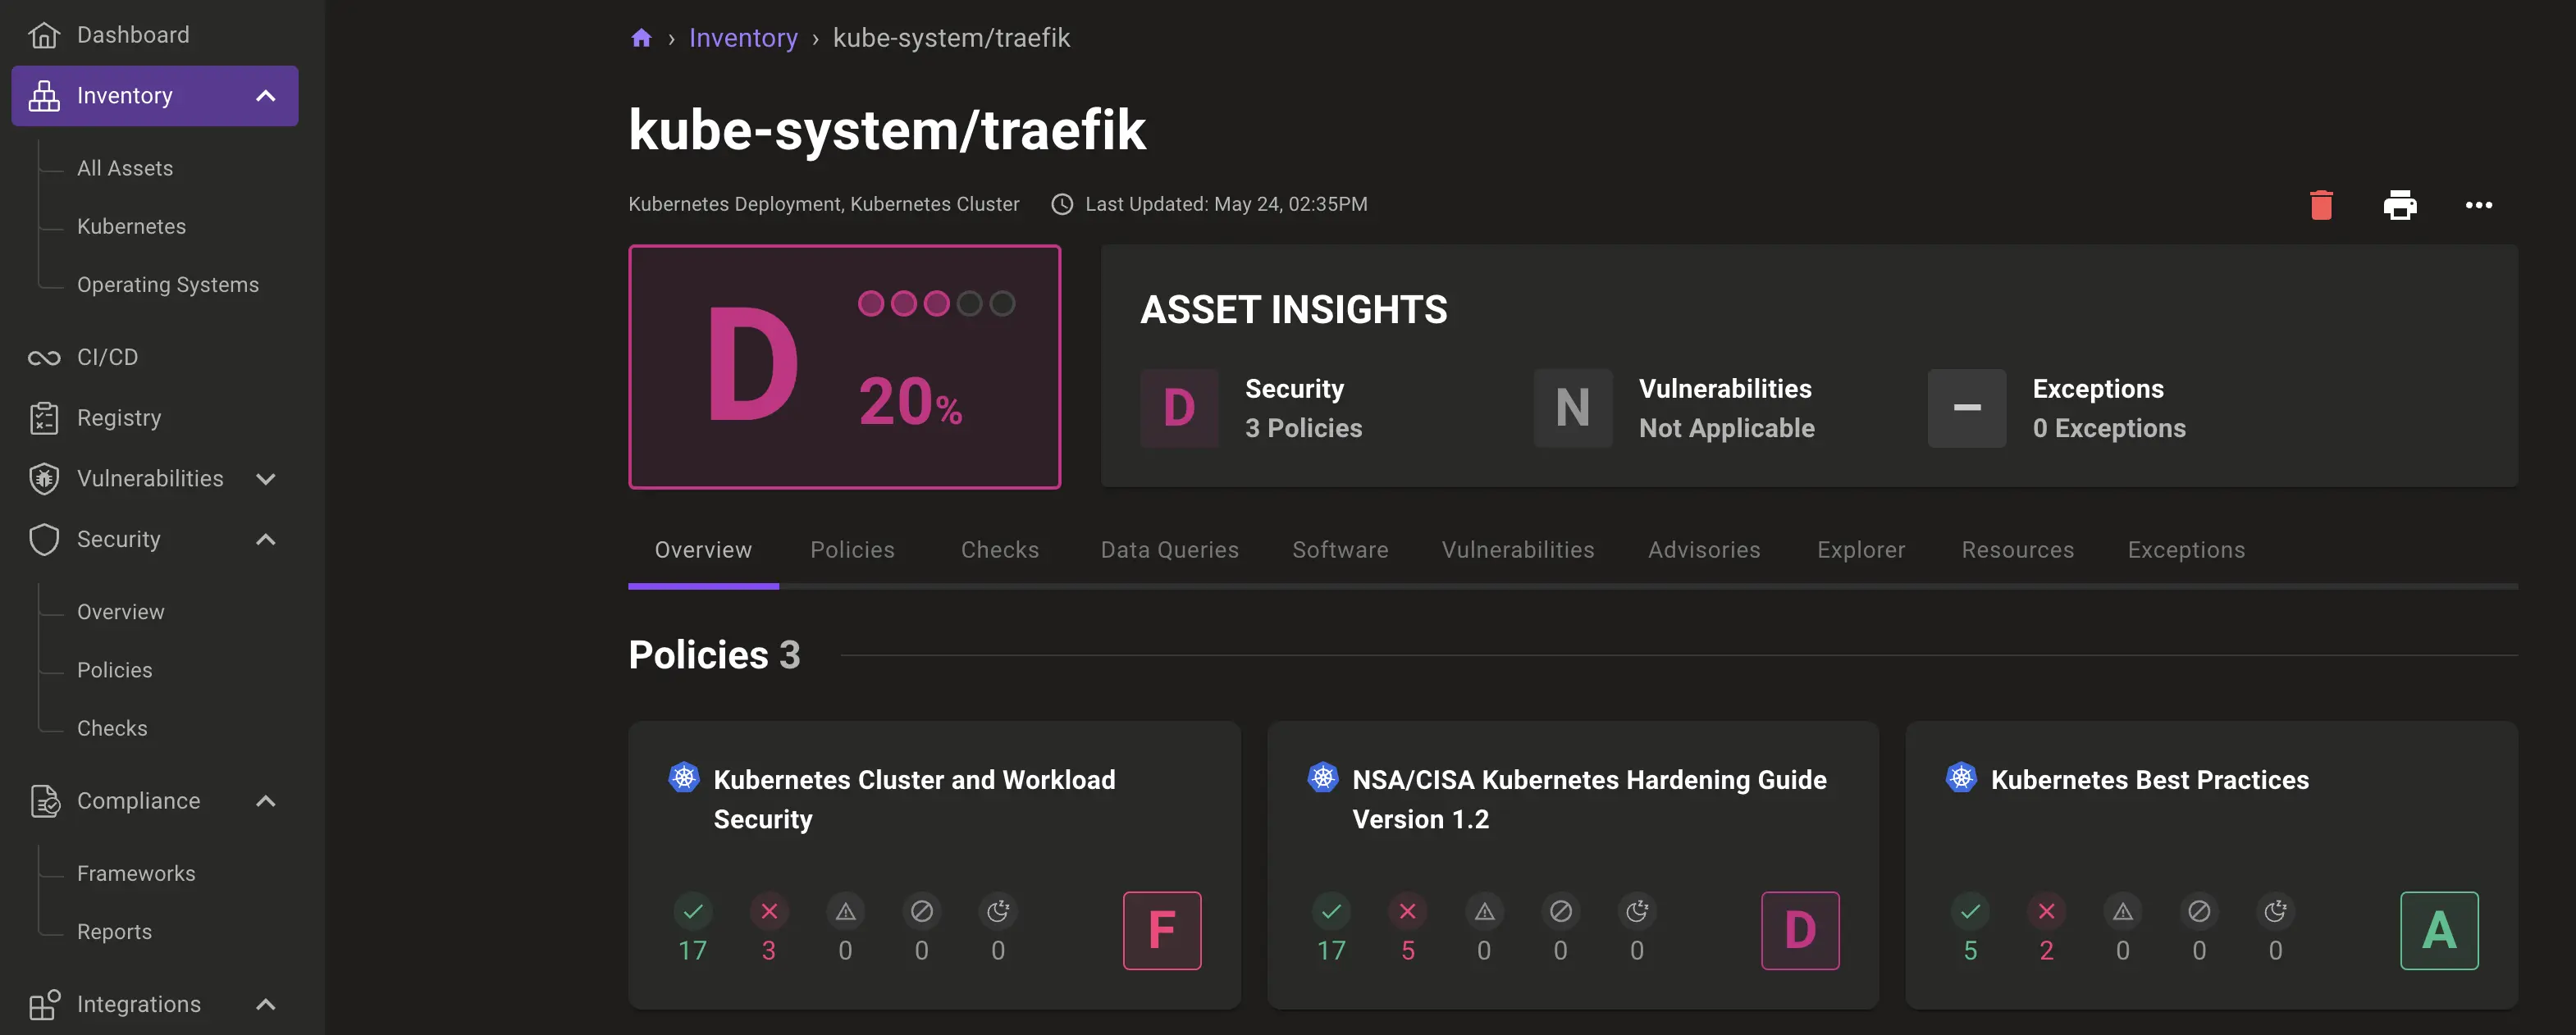Image resolution: width=2576 pixels, height=1035 pixels.
Task: Click Last Updated: May 24, 02:35PM text
Action: [x=1226, y=204]
